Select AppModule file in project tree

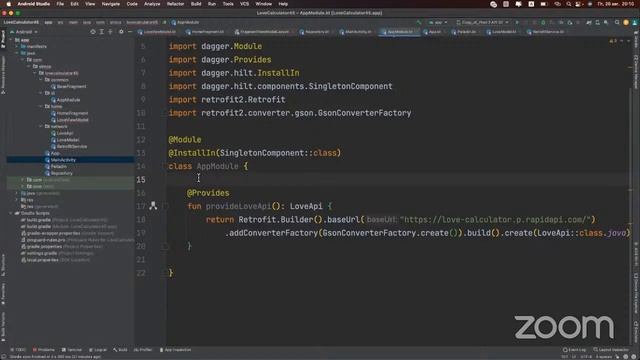click(x=65, y=100)
